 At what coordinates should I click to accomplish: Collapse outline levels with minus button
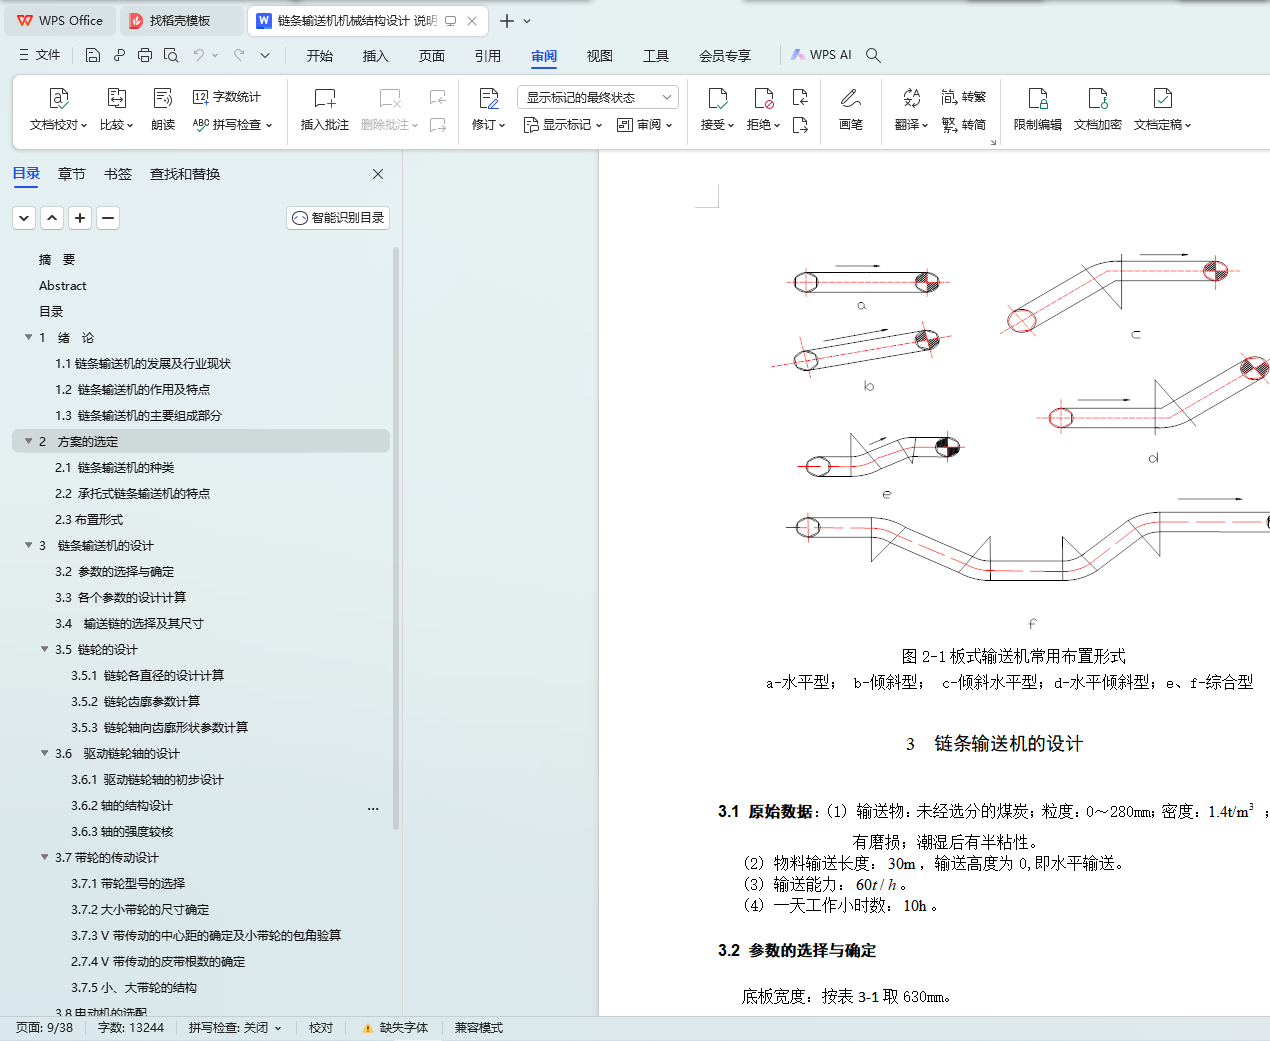pyautogui.click(x=108, y=218)
